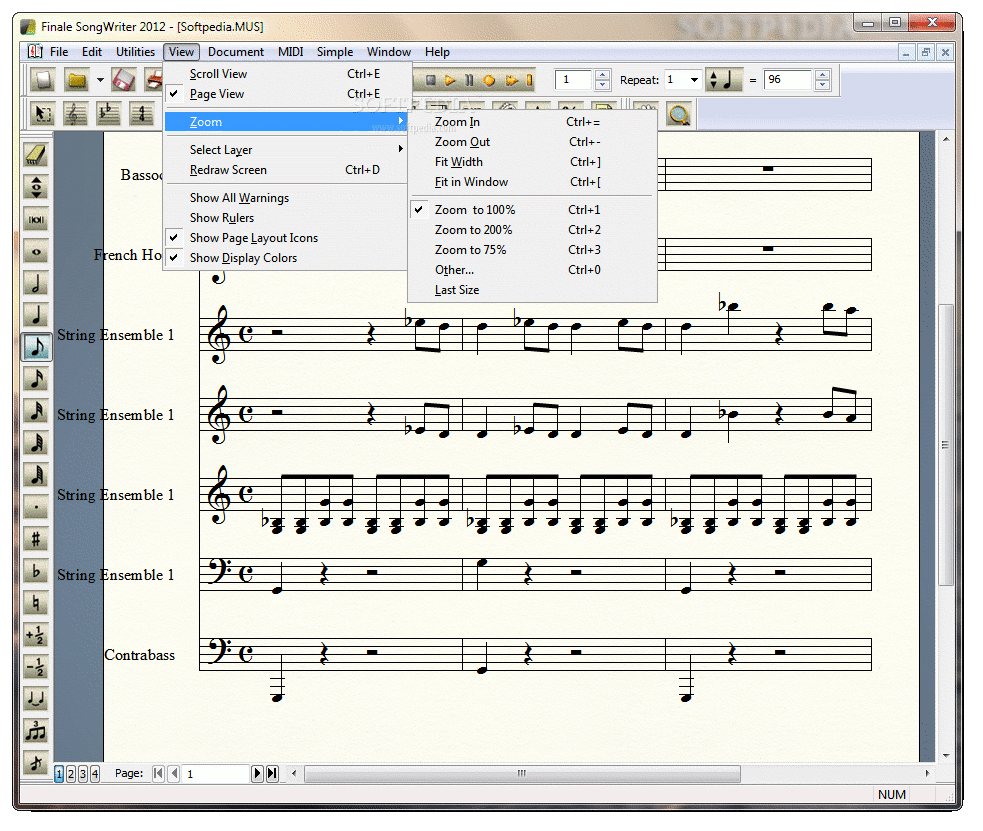Click the lower half step tool
Screen dimensions: 983x831
[x=36, y=667]
